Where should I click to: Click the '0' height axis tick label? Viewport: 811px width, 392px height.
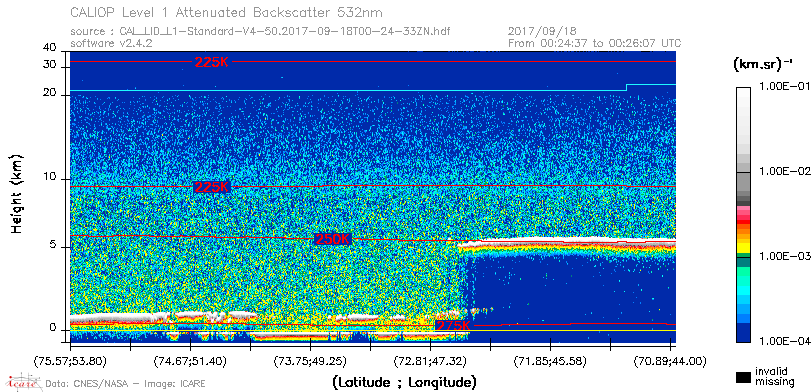coord(52,328)
